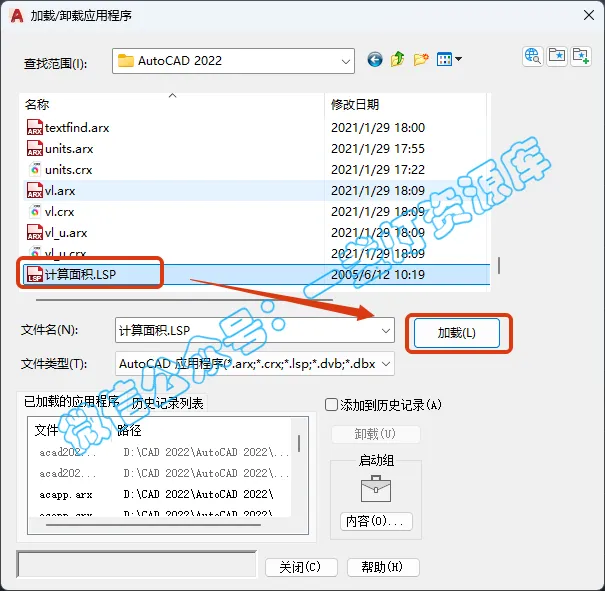Click the vl.crx file icon
The image size is (605, 591).
point(35,211)
